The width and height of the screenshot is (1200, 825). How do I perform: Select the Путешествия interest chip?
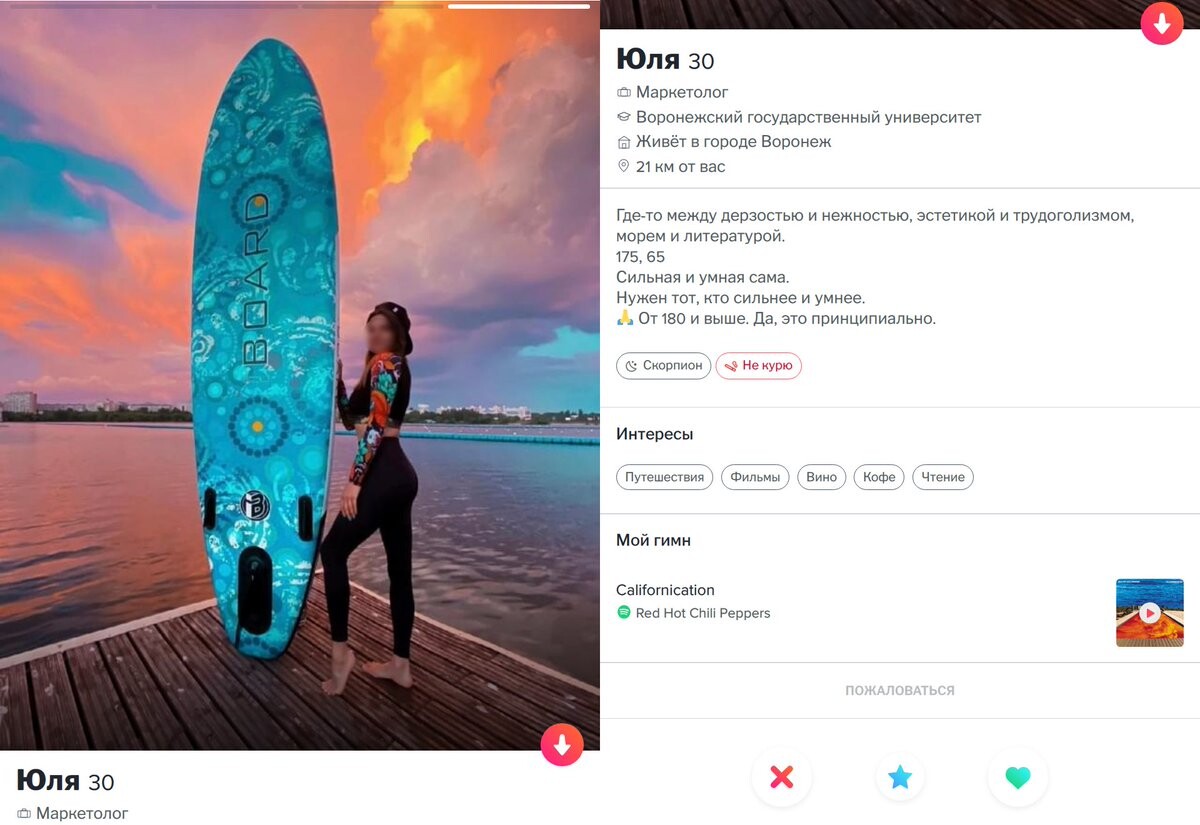click(x=665, y=477)
